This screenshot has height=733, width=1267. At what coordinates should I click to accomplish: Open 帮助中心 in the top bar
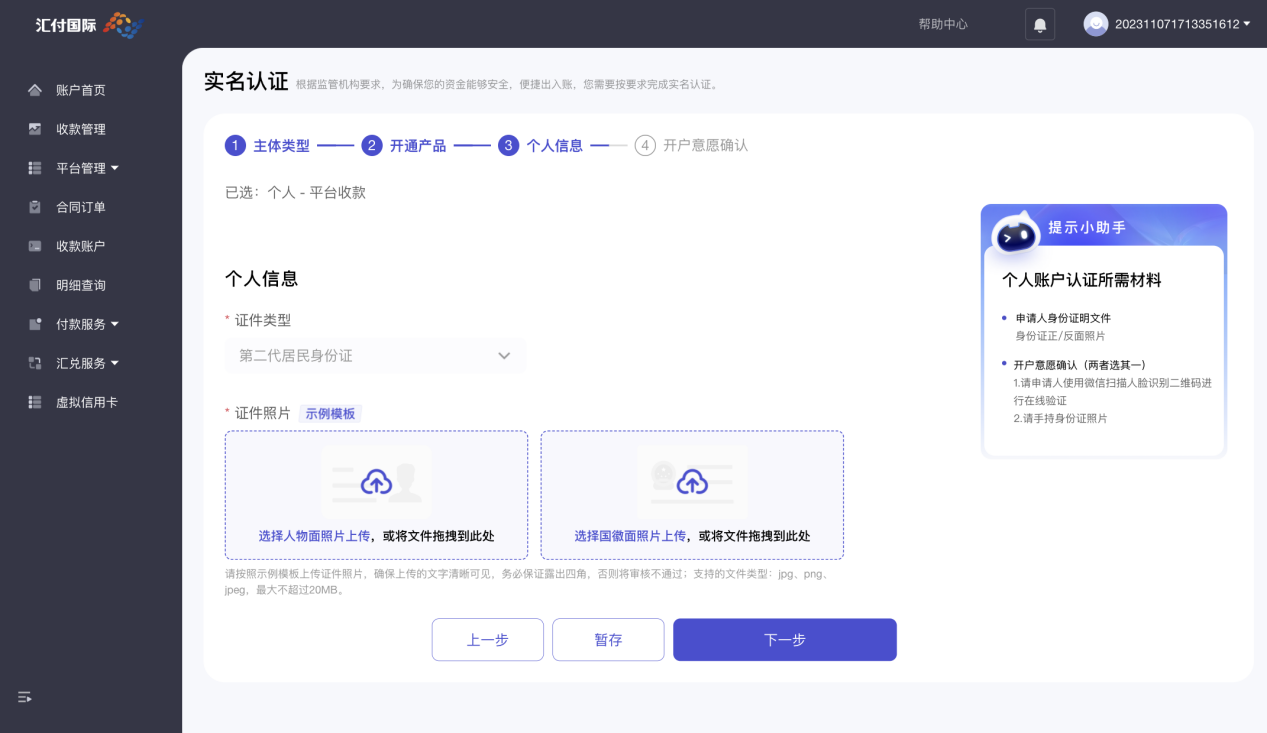pos(943,24)
